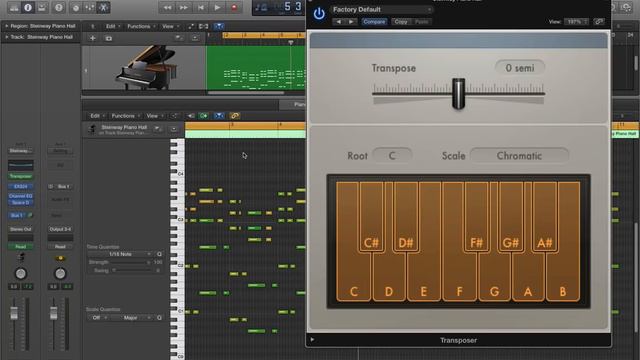Open the Mixer button in control bar

(89, 7)
